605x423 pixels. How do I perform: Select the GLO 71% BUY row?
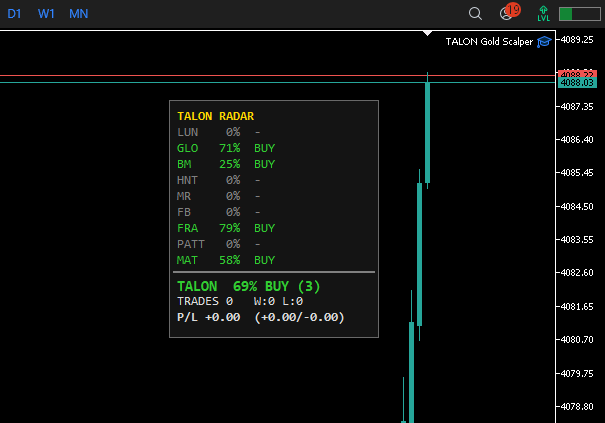(226, 148)
